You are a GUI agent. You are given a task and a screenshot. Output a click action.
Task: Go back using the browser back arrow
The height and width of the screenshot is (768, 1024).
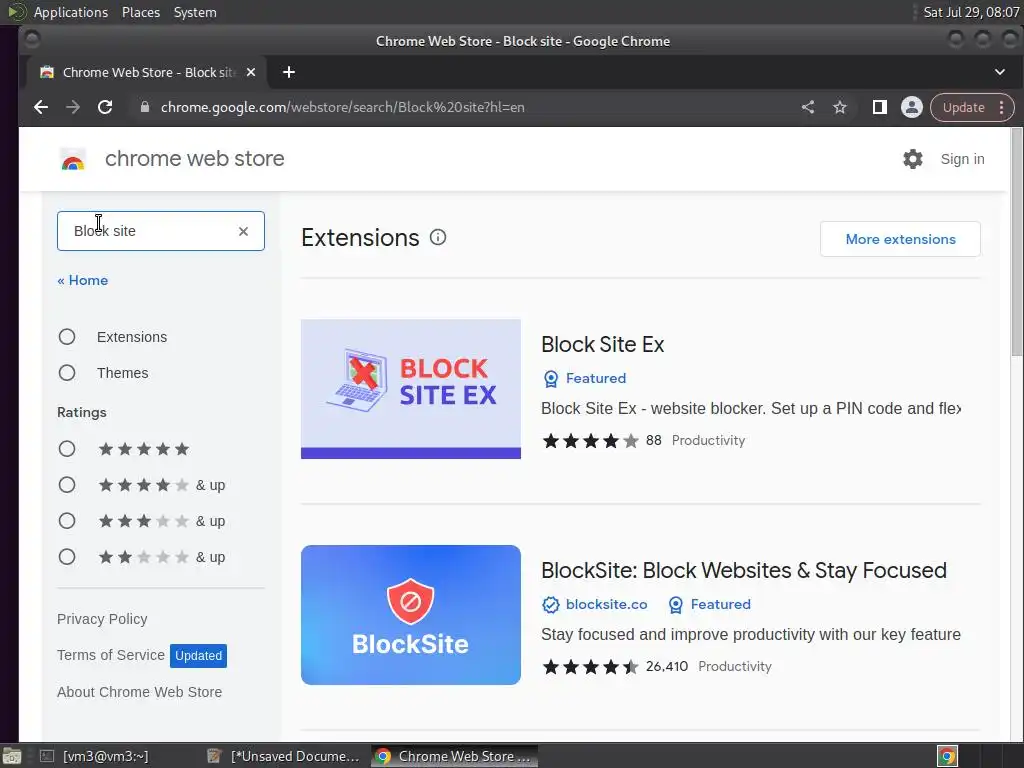coord(40,107)
